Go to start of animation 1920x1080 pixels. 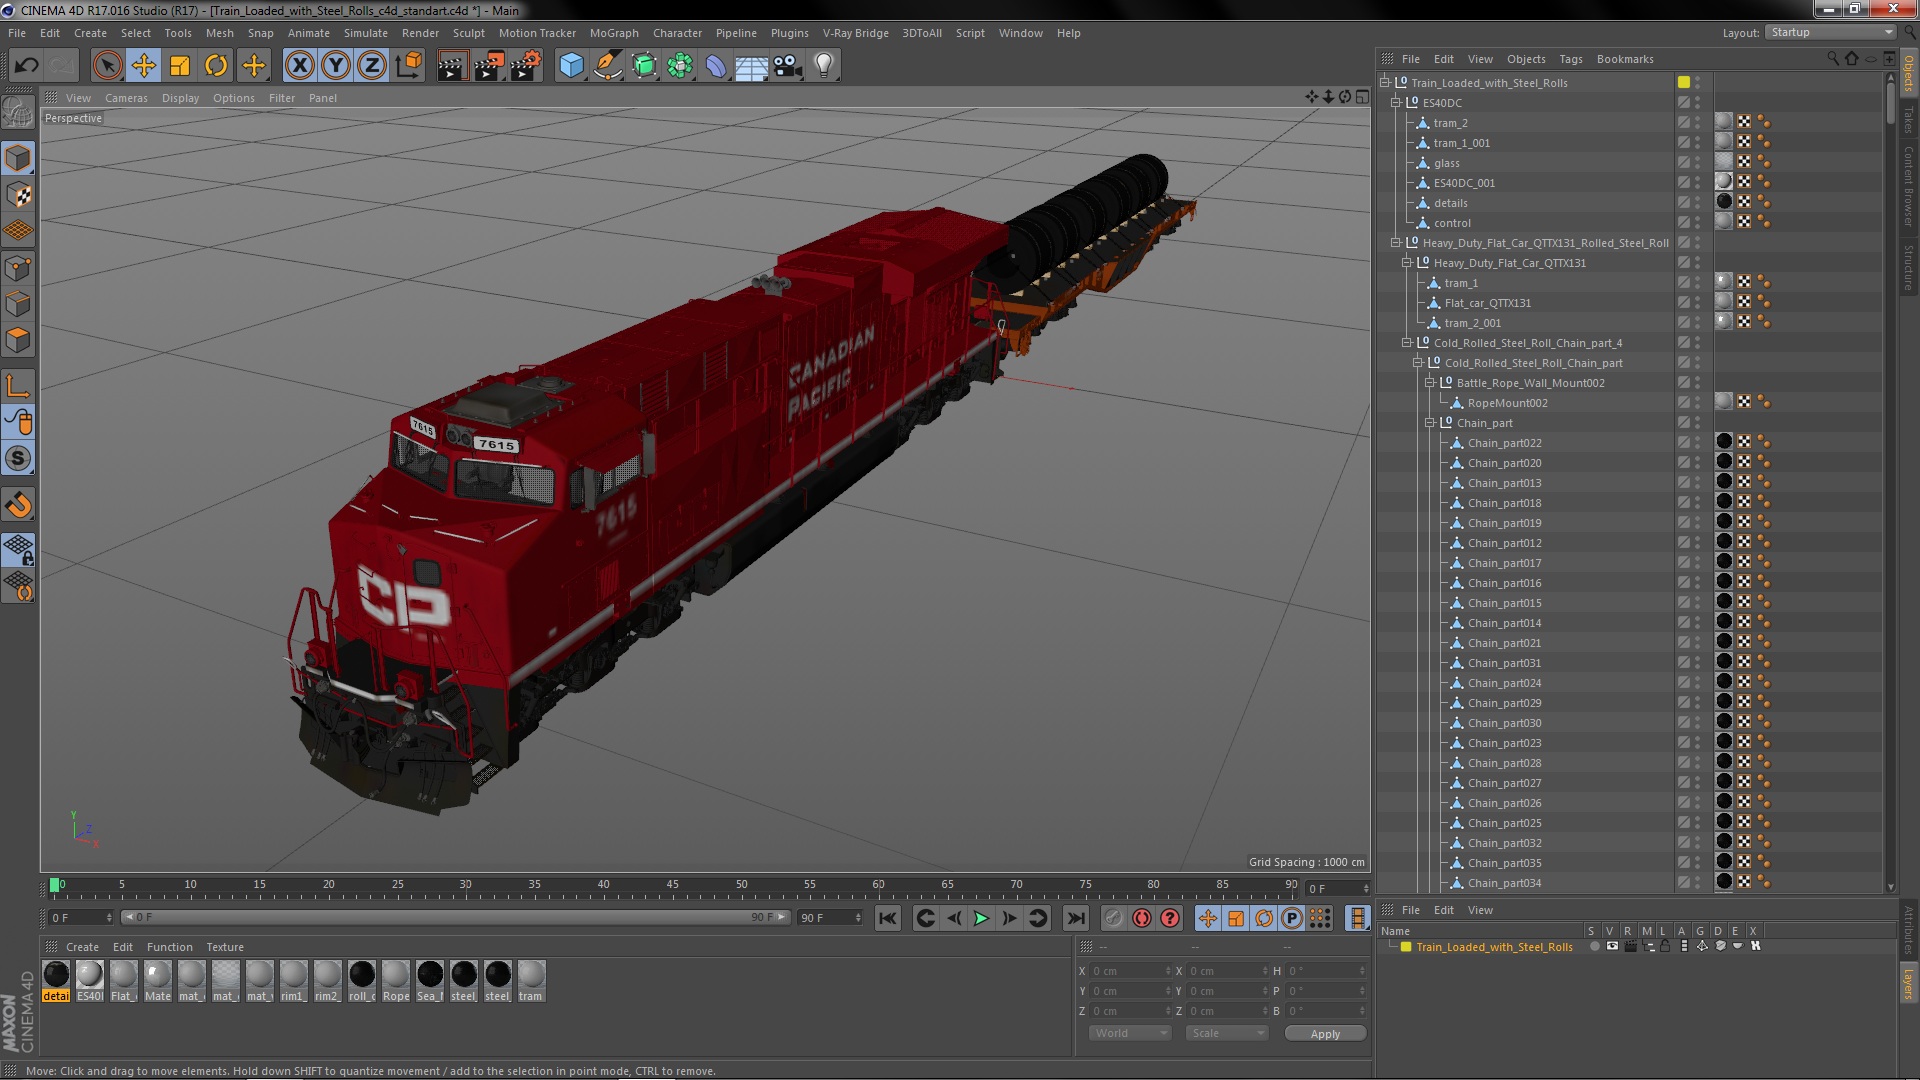pos(887,918)
